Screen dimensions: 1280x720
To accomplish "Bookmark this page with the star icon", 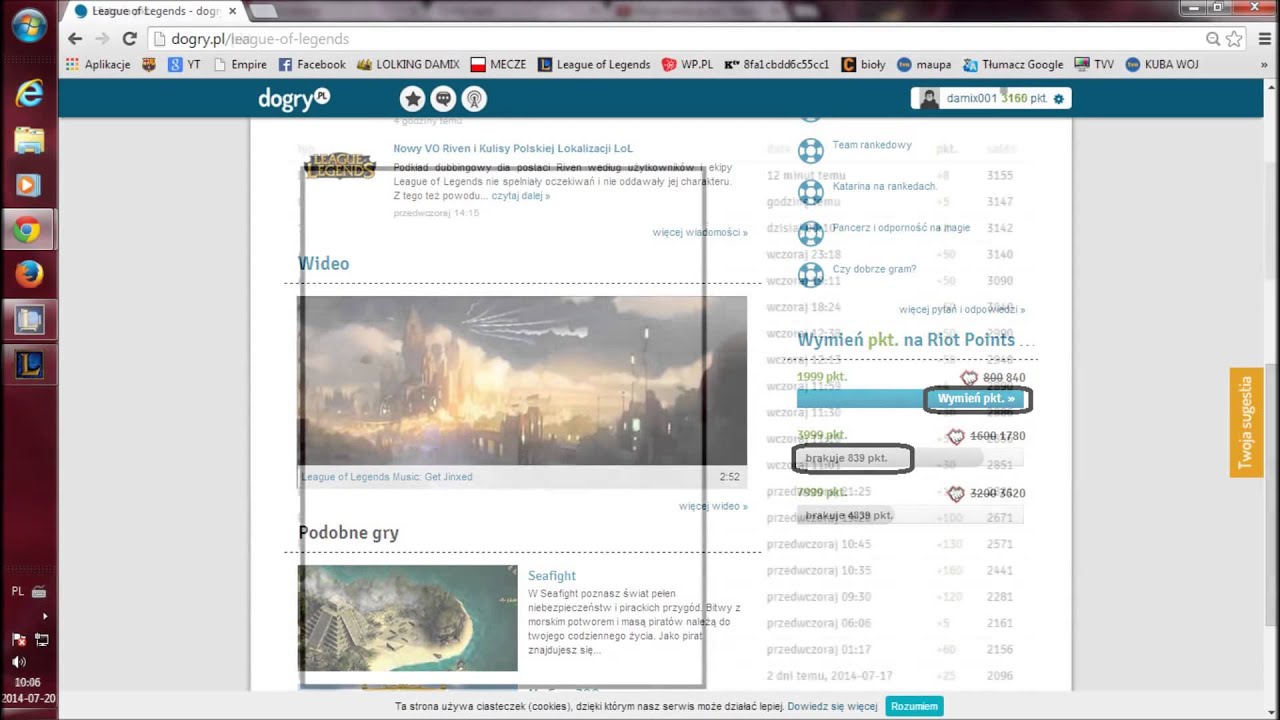I will tap(1234, 39).
